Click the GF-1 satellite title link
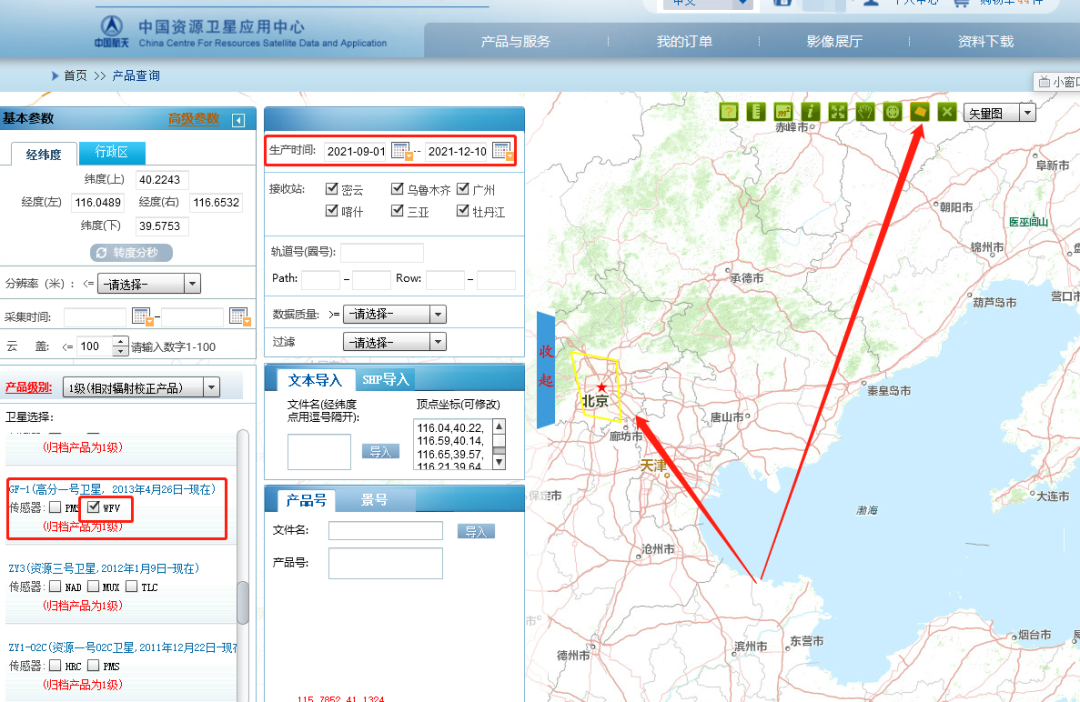1080x702 pixels. click(112, 489)
